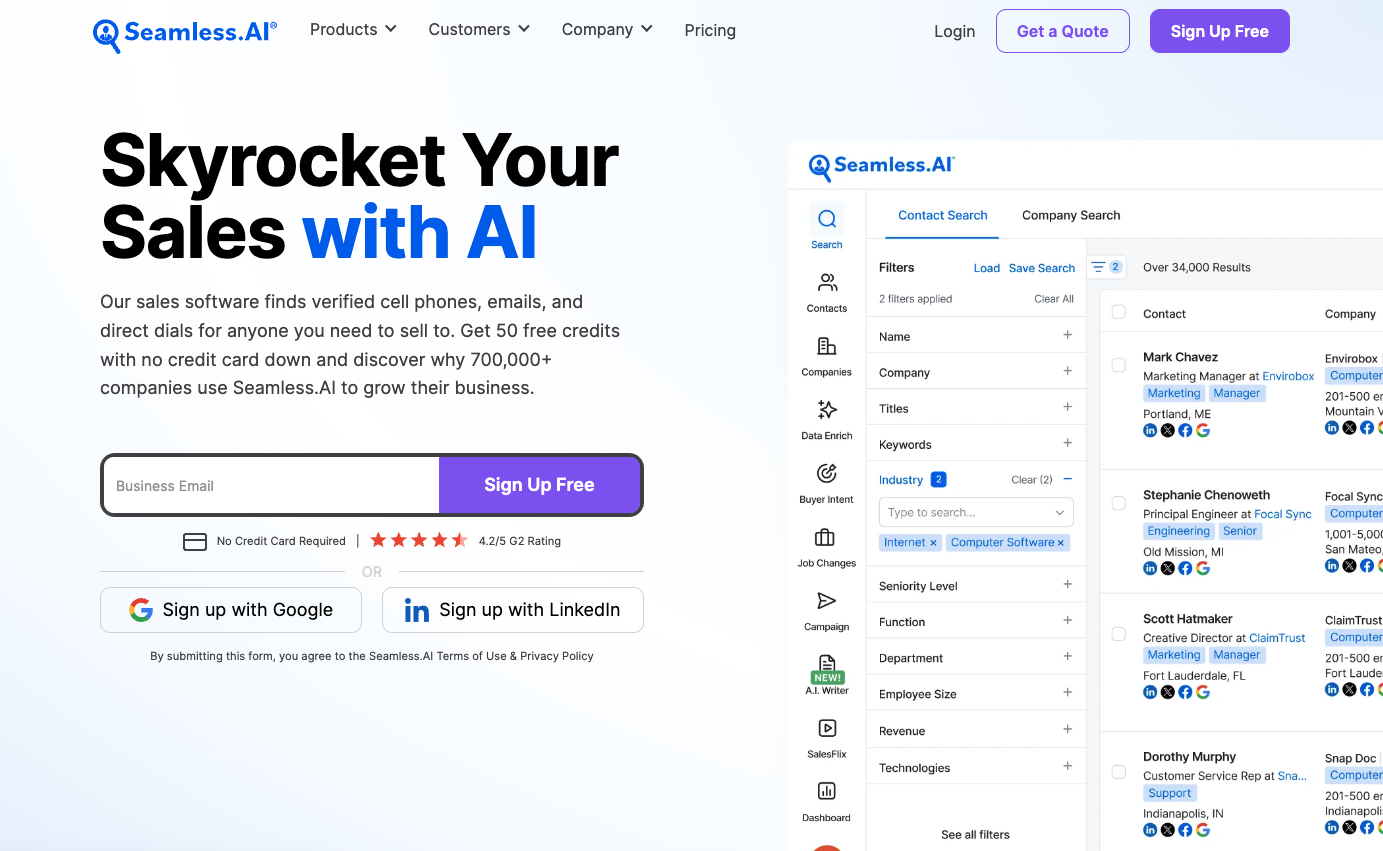Open Stephanie Chenoweth's X icon
The image size is (1383, 851).
point(1168,568)
